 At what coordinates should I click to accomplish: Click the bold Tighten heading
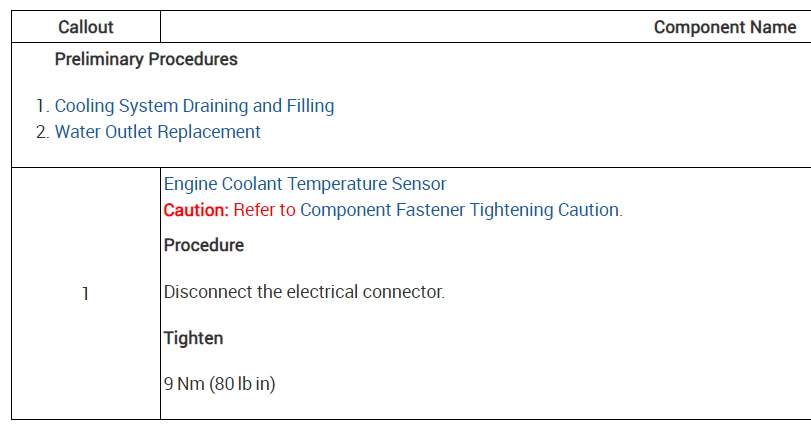pos(193,338)
